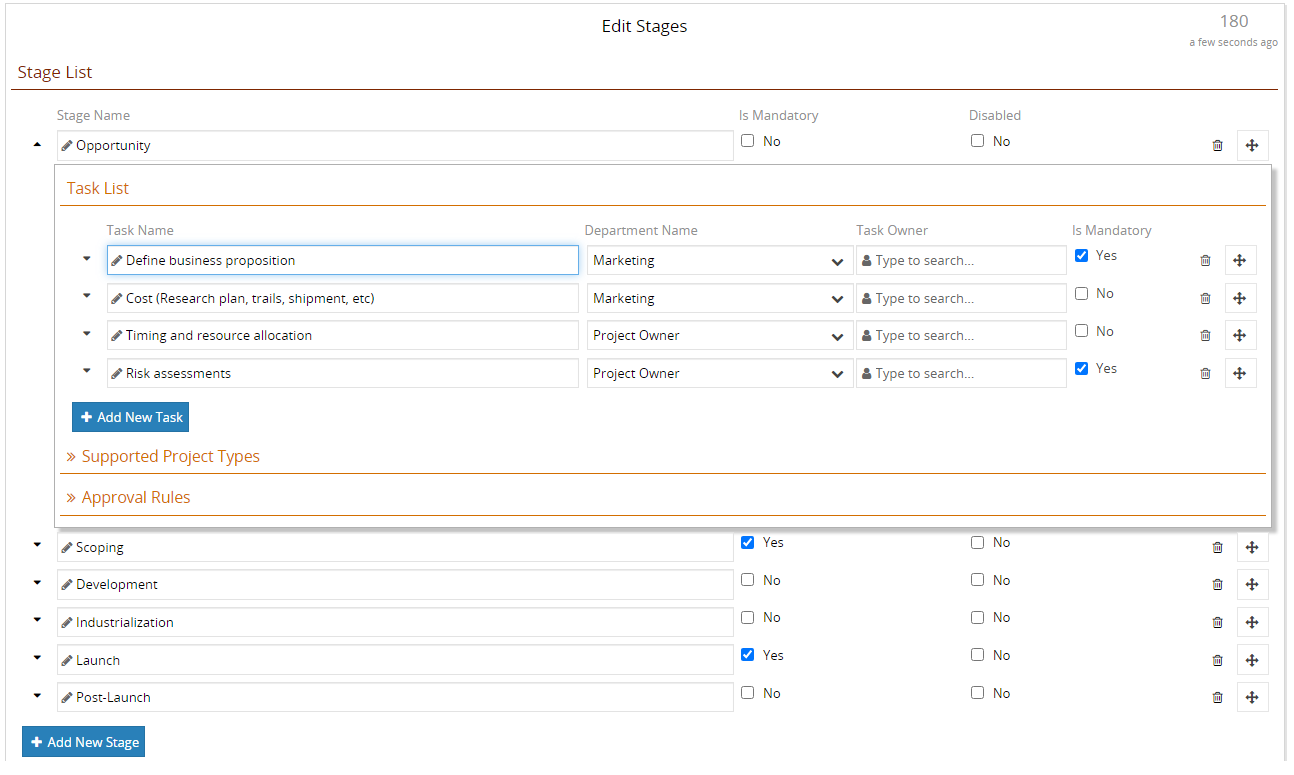Click the Add New Task button
Viewport: 1294px width, 775px height.
click(x=130, y=417)
